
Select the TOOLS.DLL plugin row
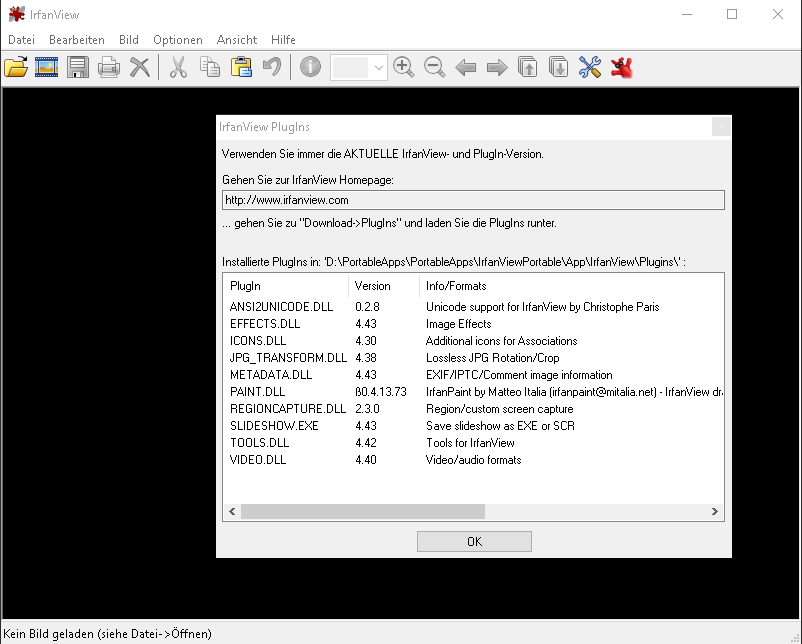click(473, 443)
